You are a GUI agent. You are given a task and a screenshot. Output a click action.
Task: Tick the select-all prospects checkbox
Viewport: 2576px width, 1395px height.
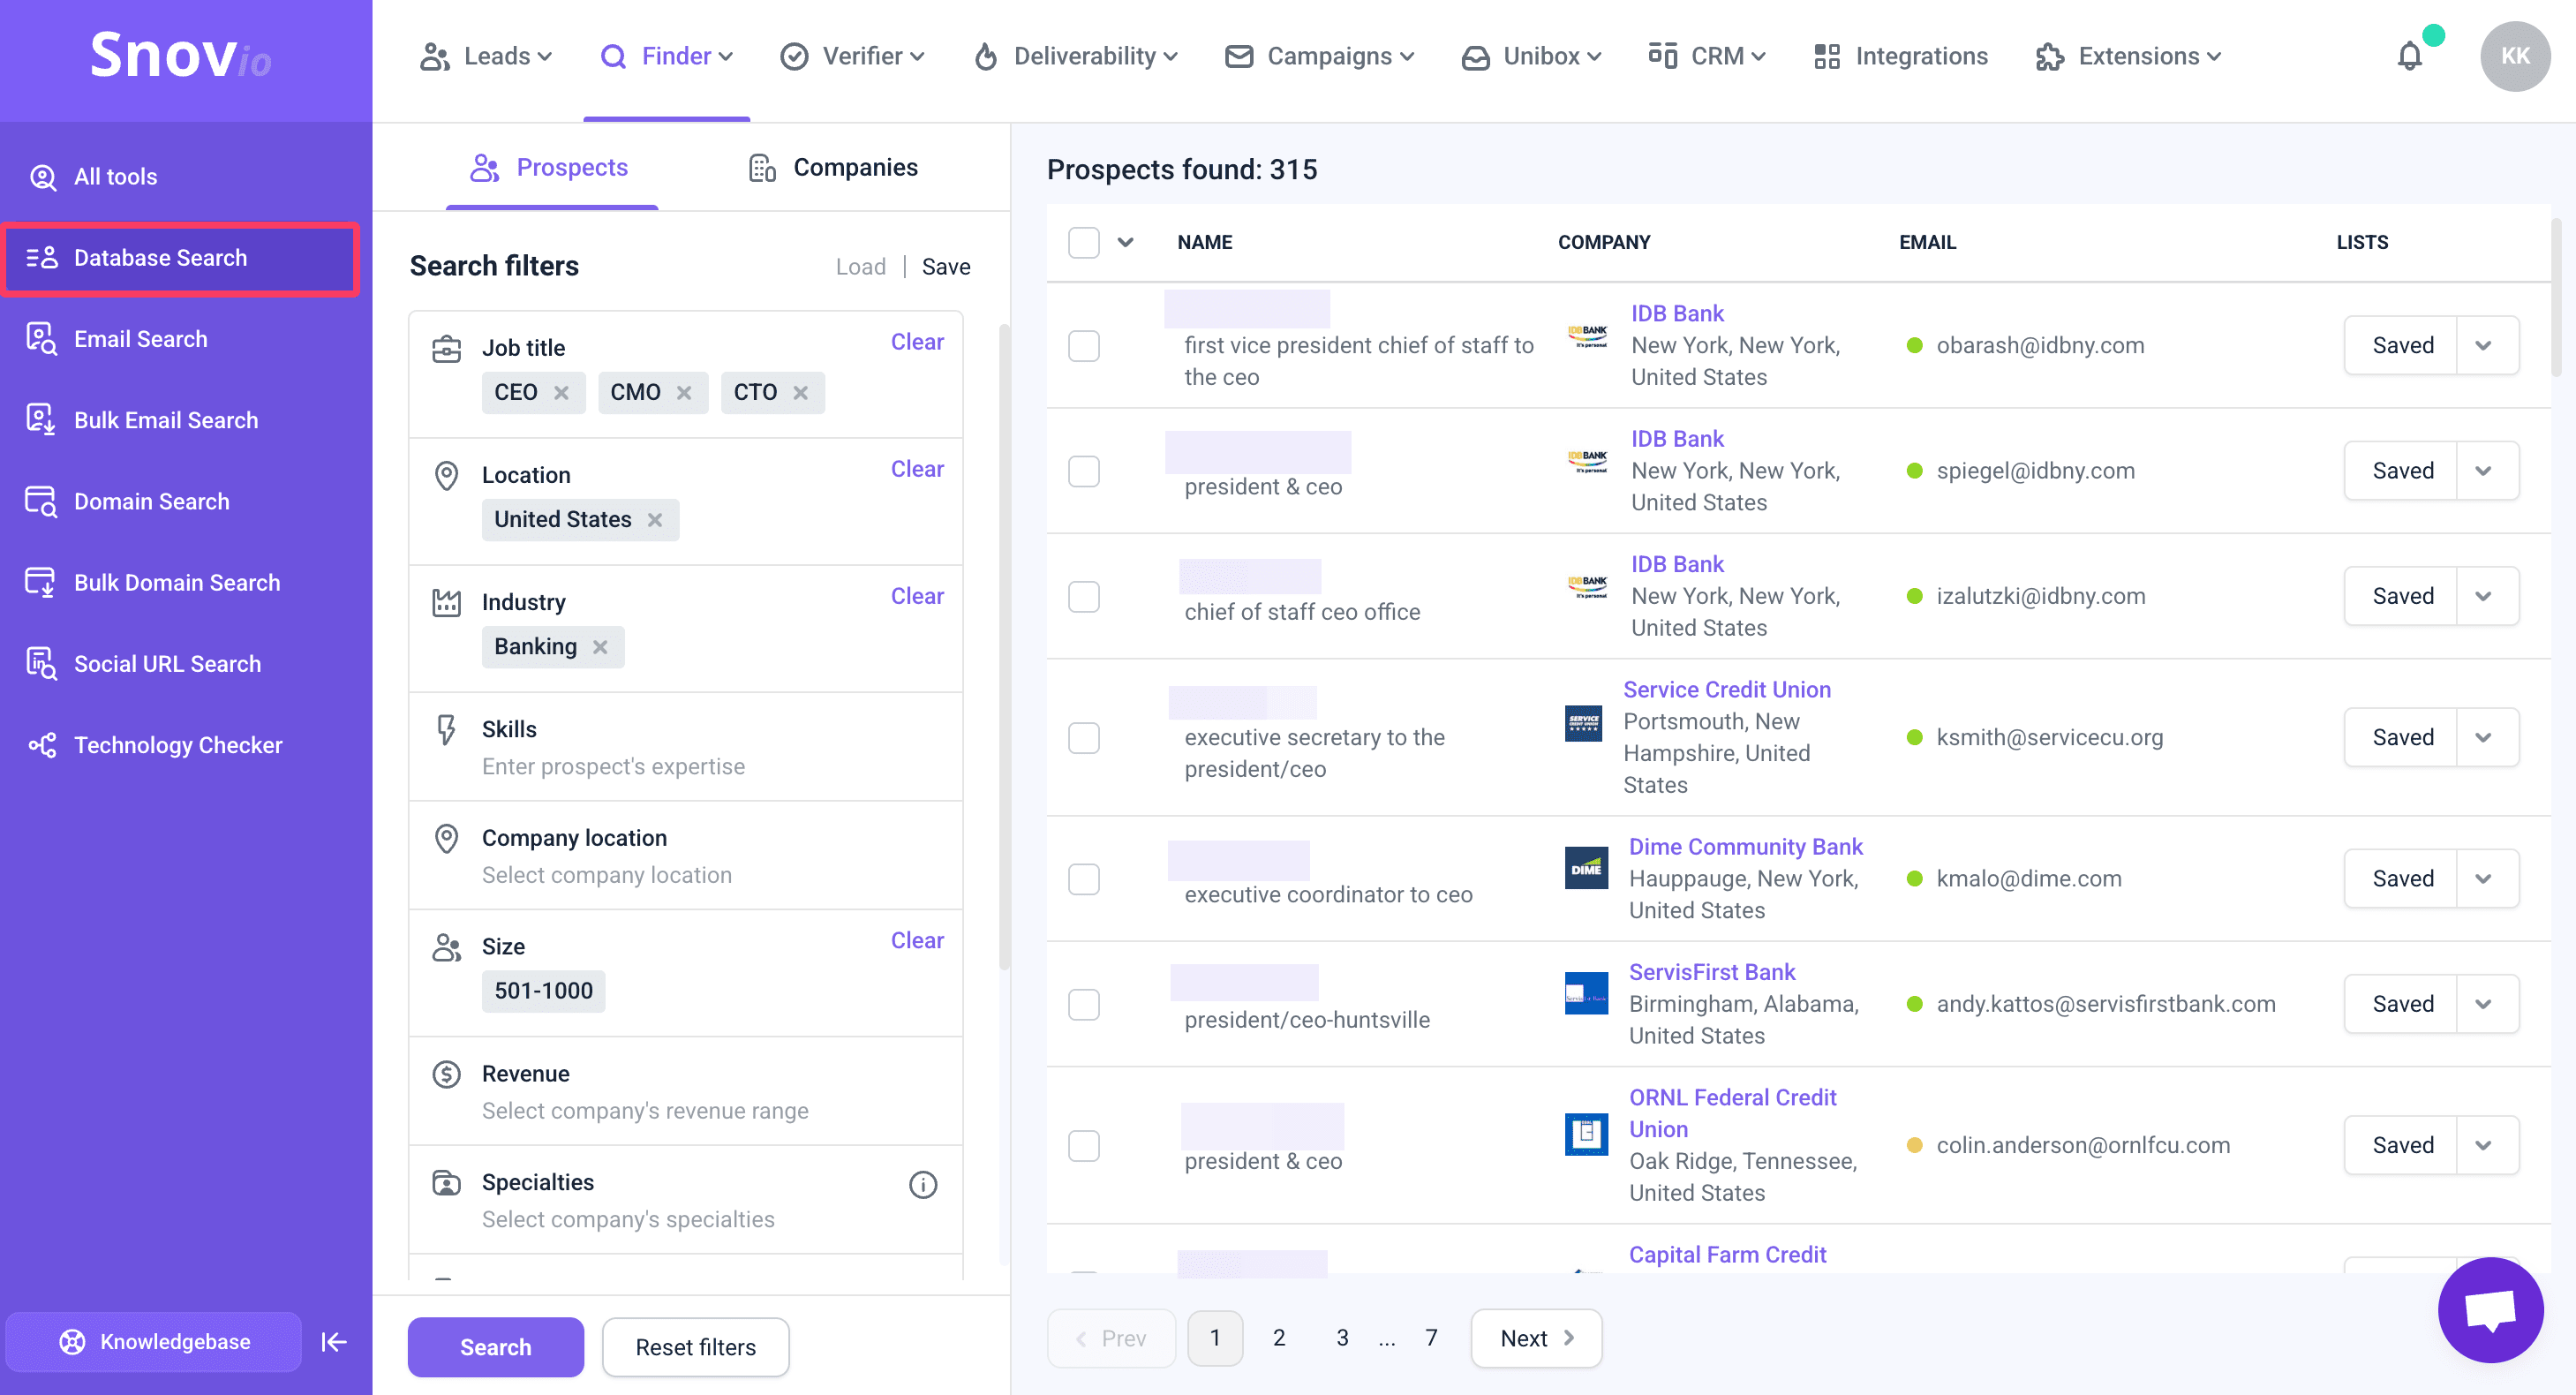[x=1083, y=242]
